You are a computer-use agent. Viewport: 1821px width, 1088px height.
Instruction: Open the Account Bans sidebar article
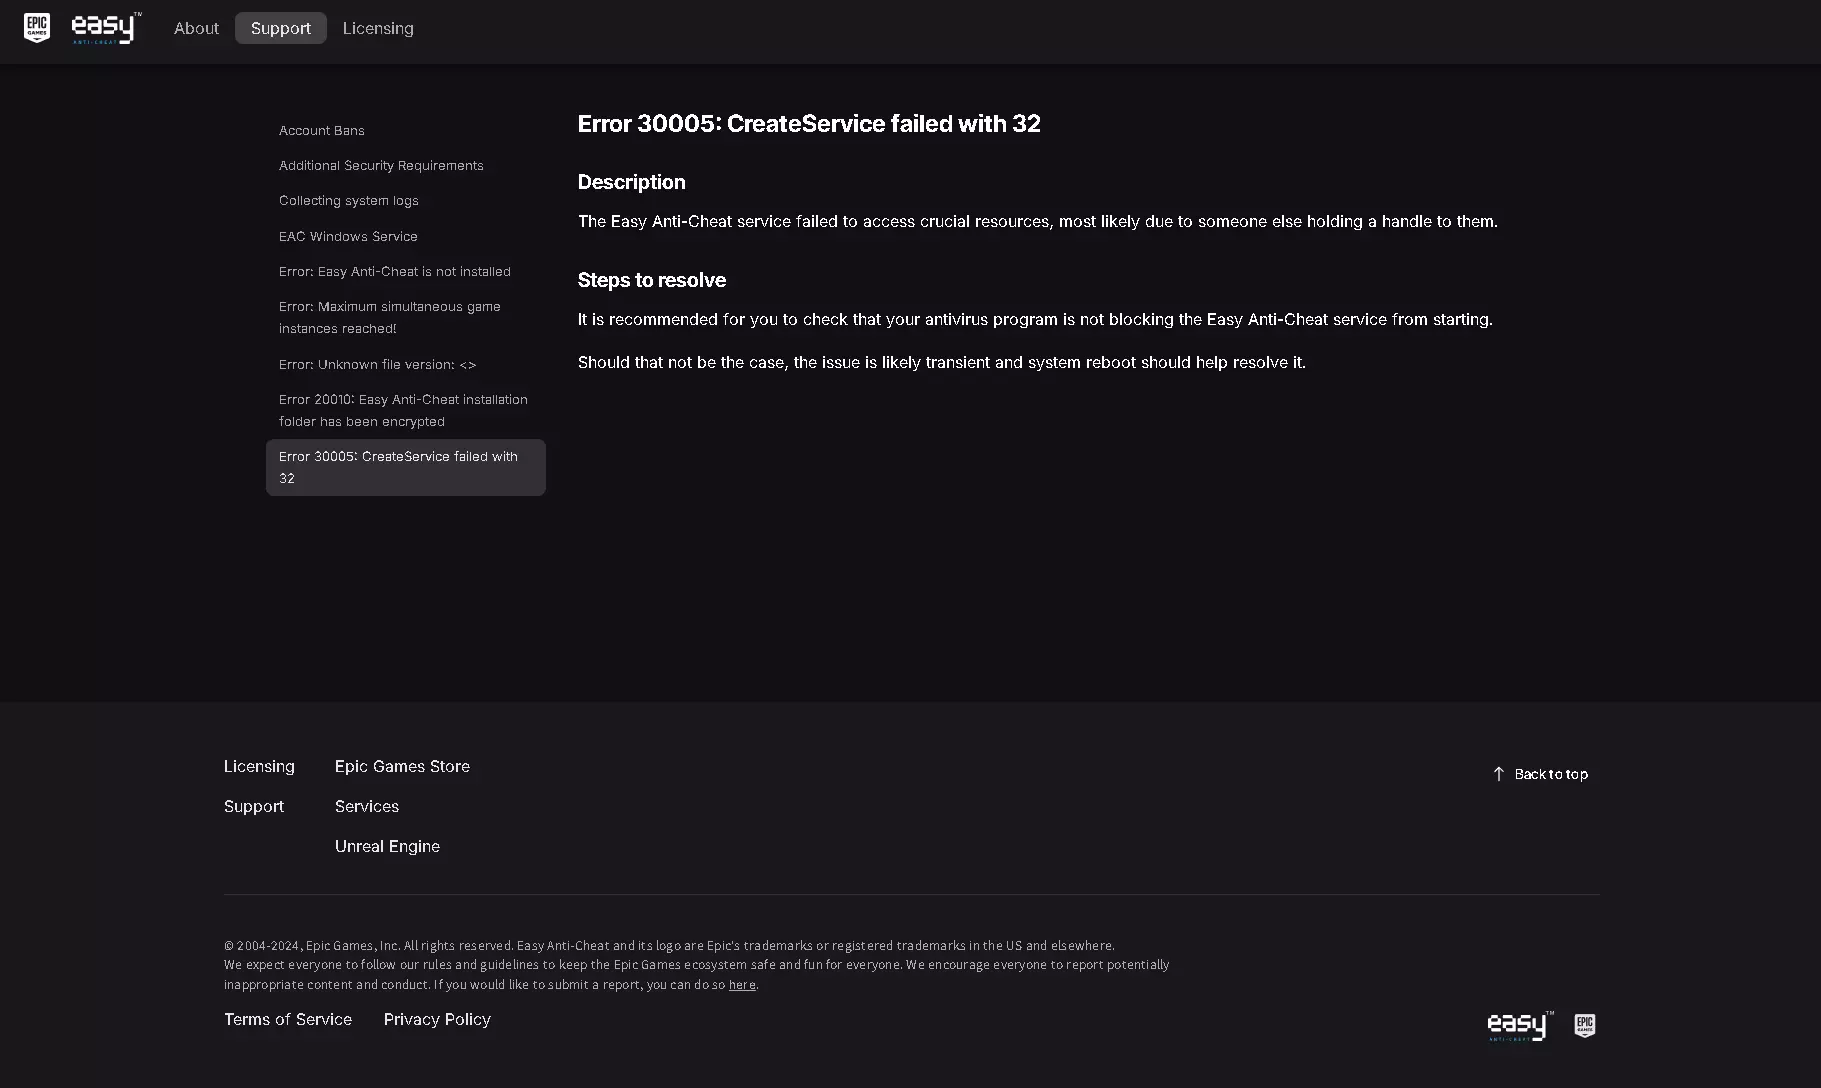point(322,131)
